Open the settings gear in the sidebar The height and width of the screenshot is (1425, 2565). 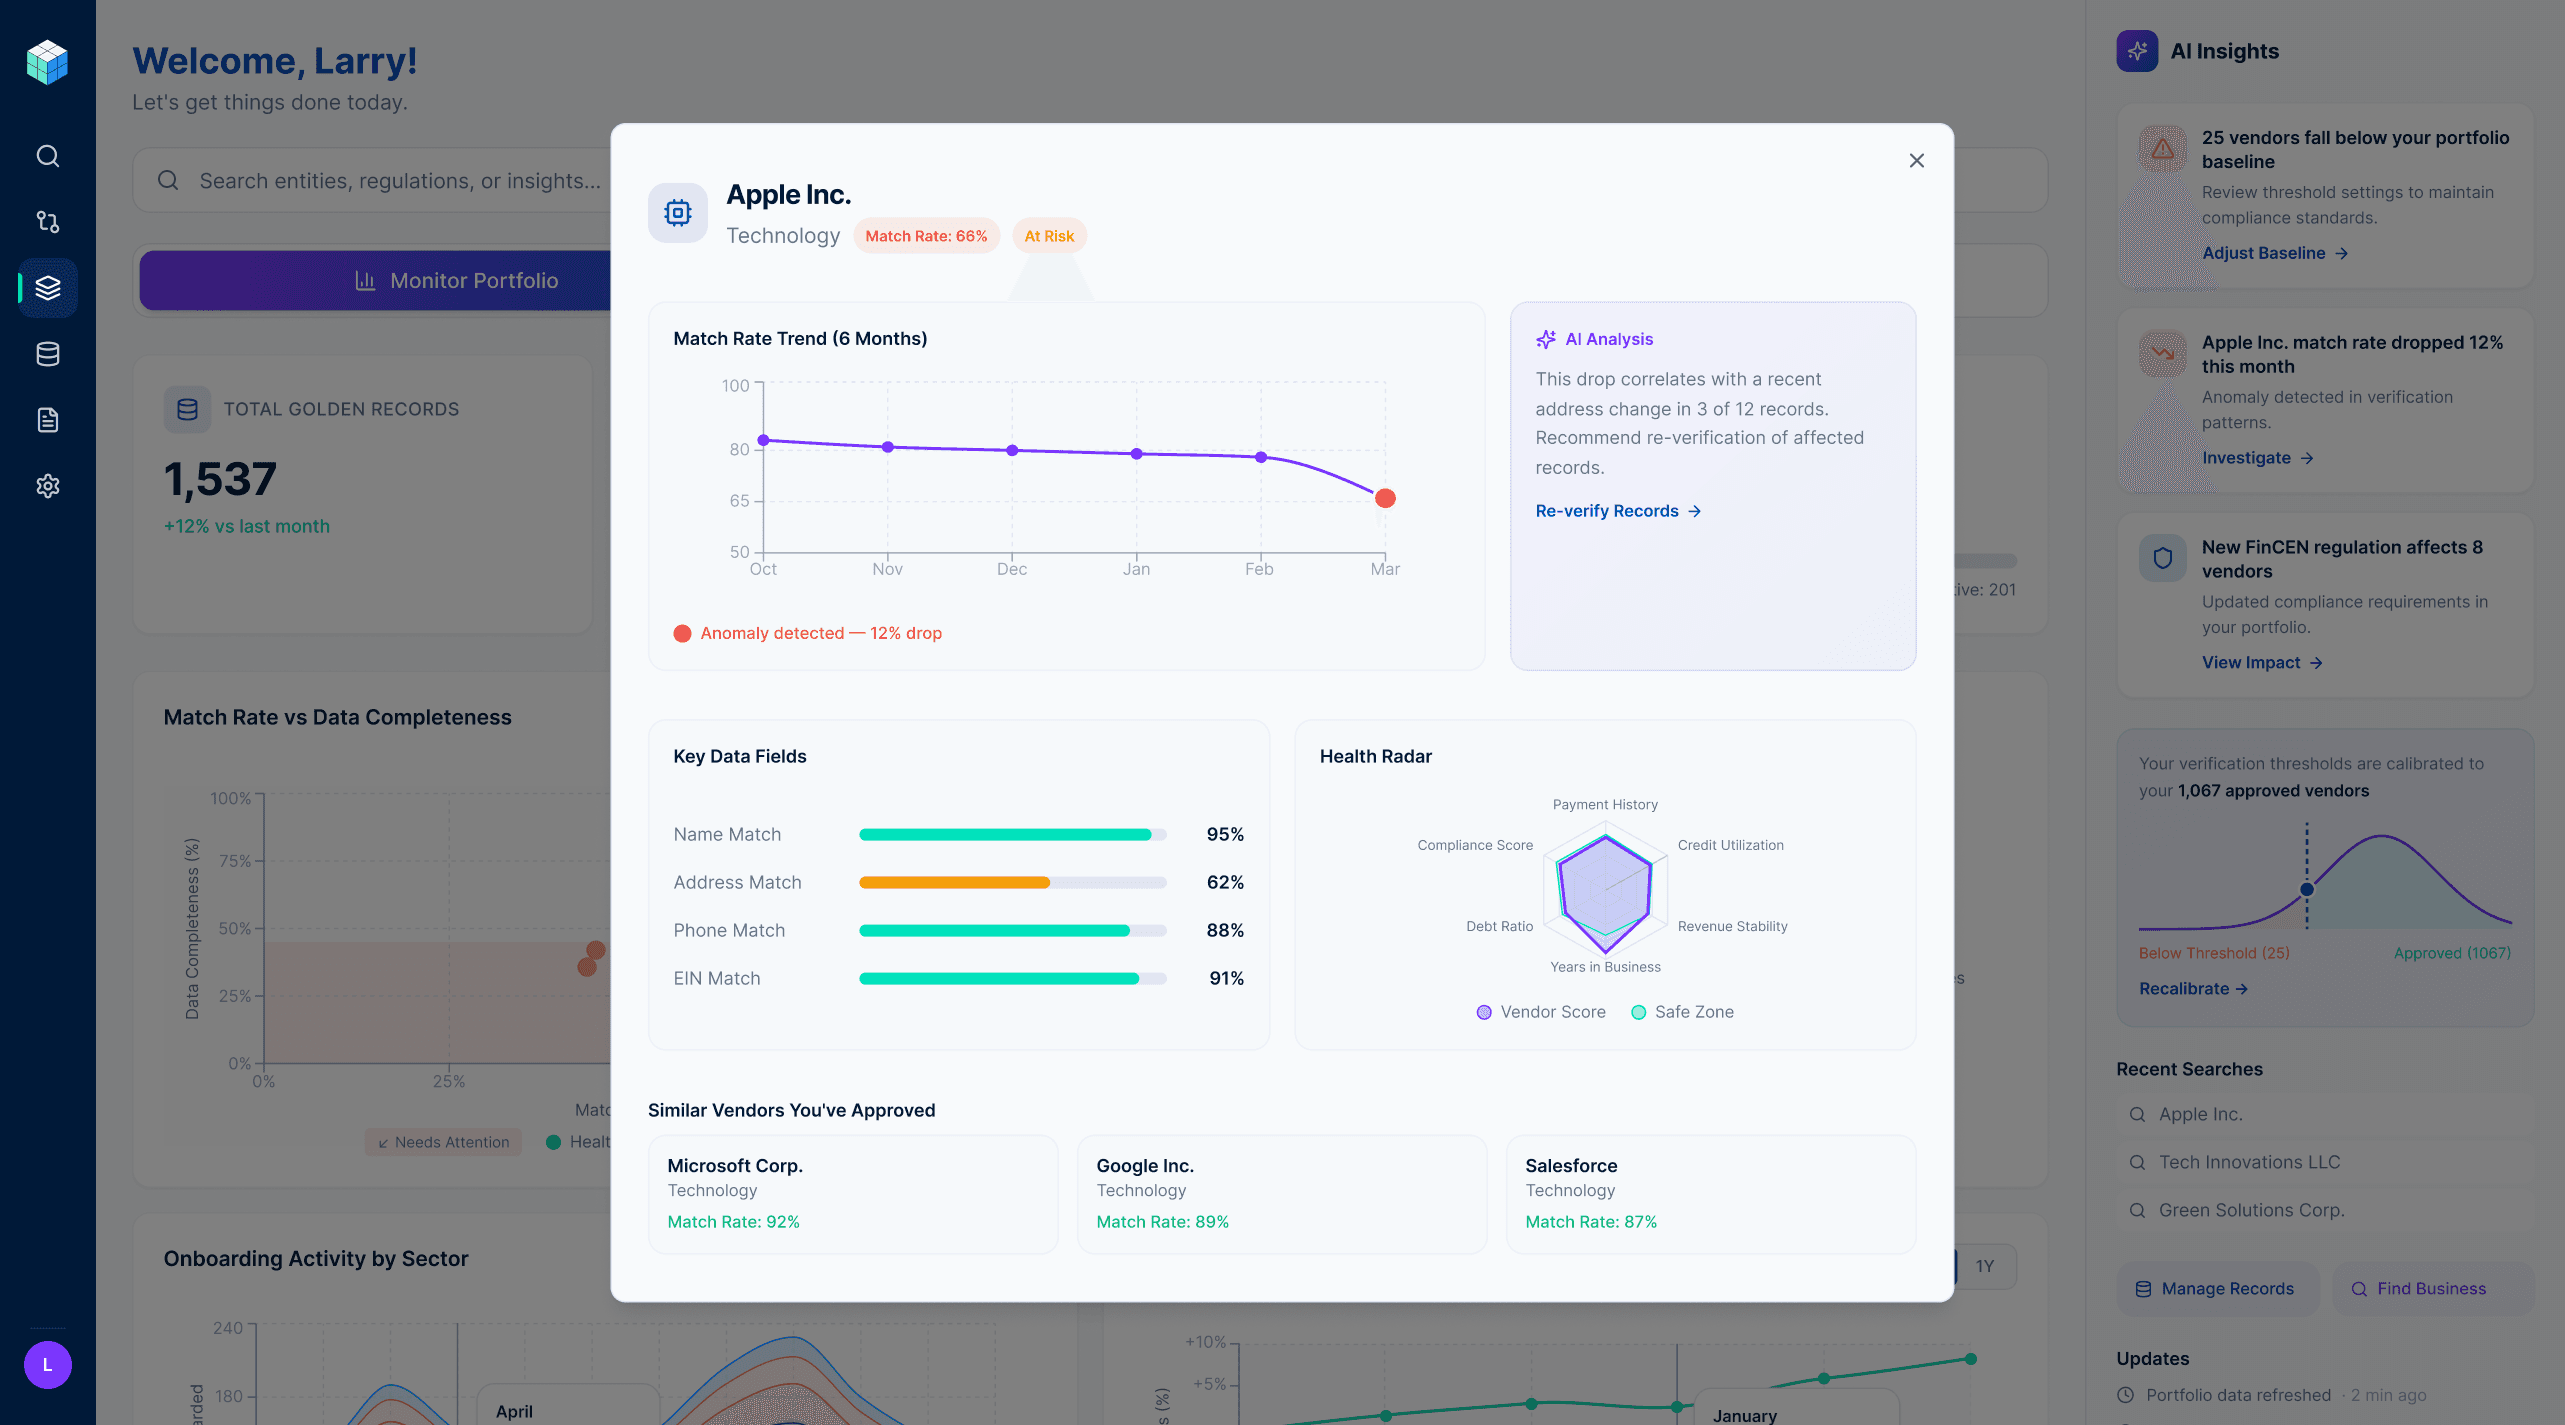[47, 486]
